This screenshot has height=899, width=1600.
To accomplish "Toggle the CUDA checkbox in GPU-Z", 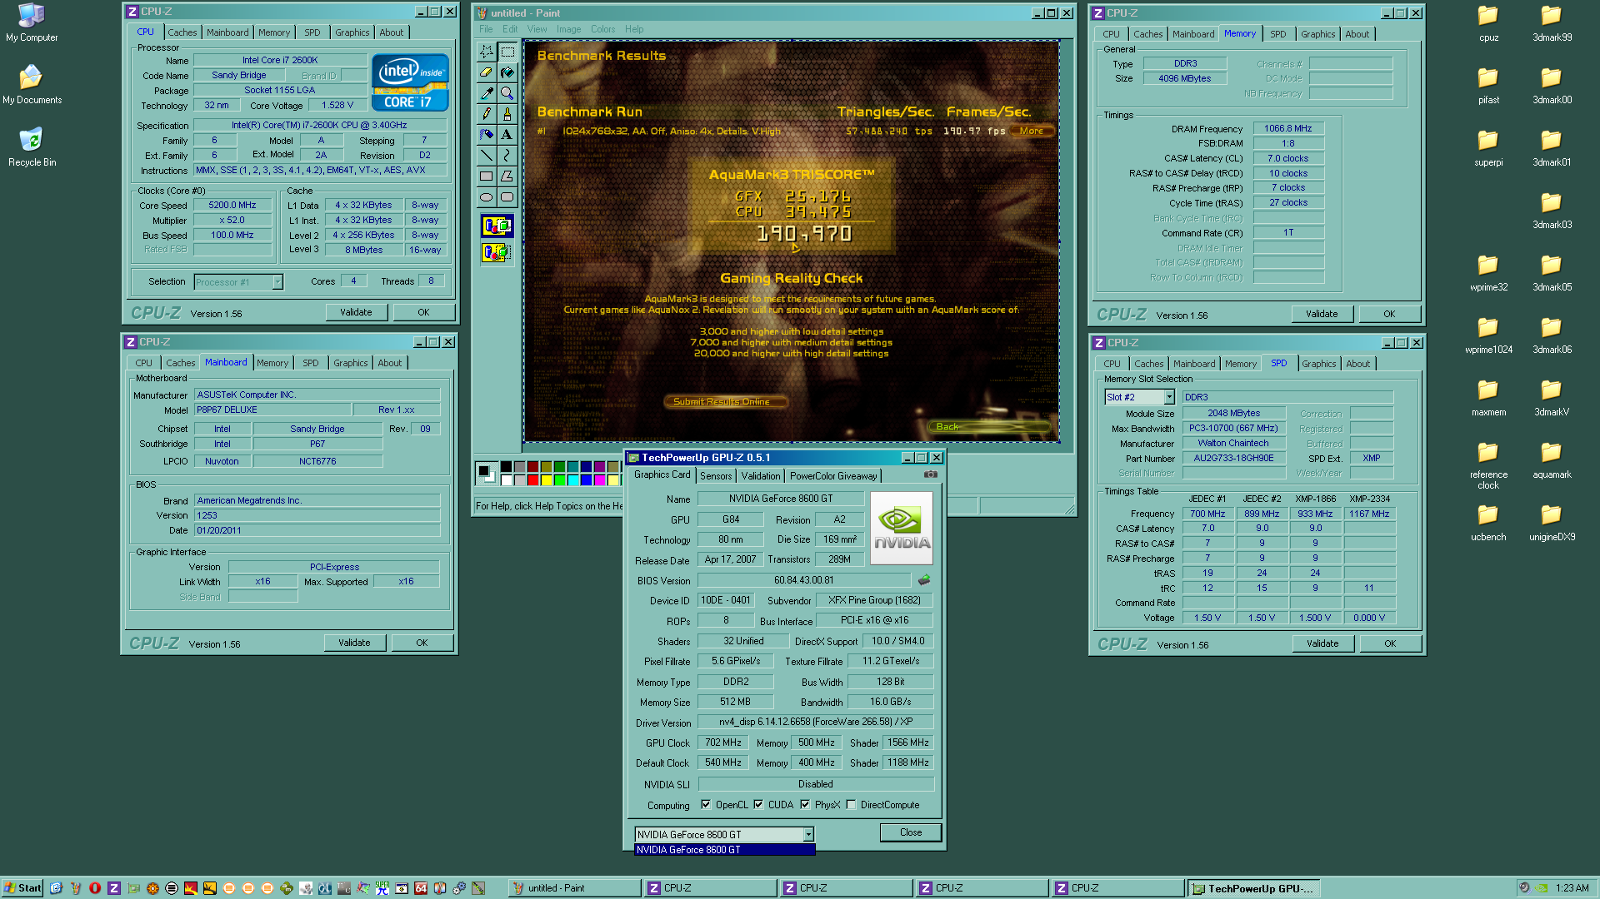I will (758, 804).
